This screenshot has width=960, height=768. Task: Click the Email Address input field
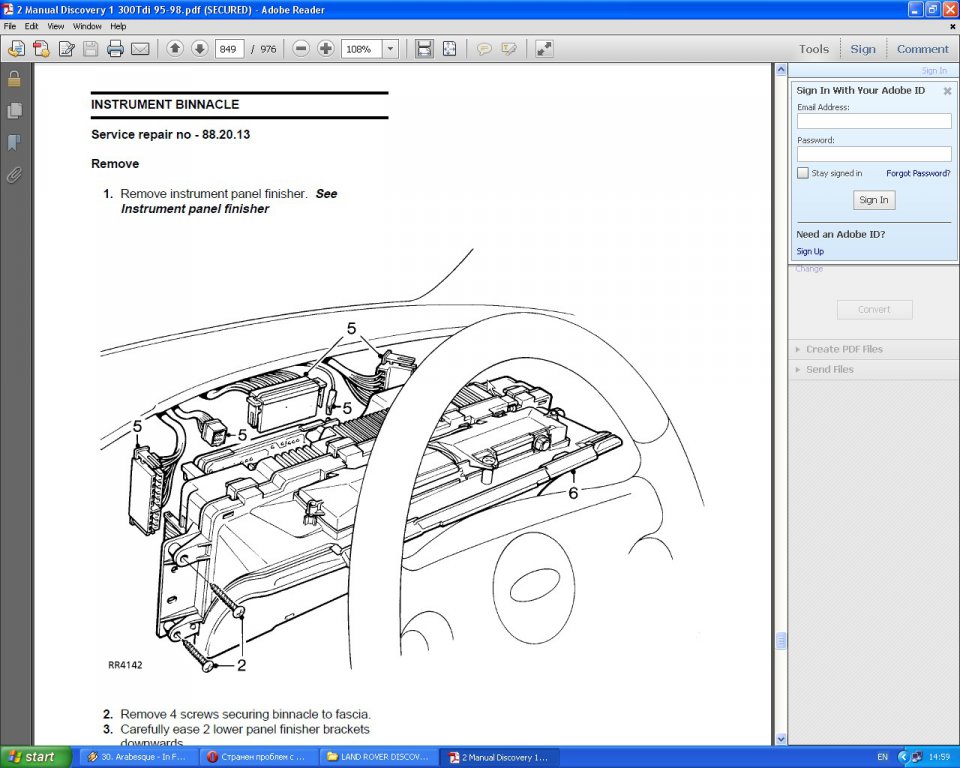tap(874, 121)
